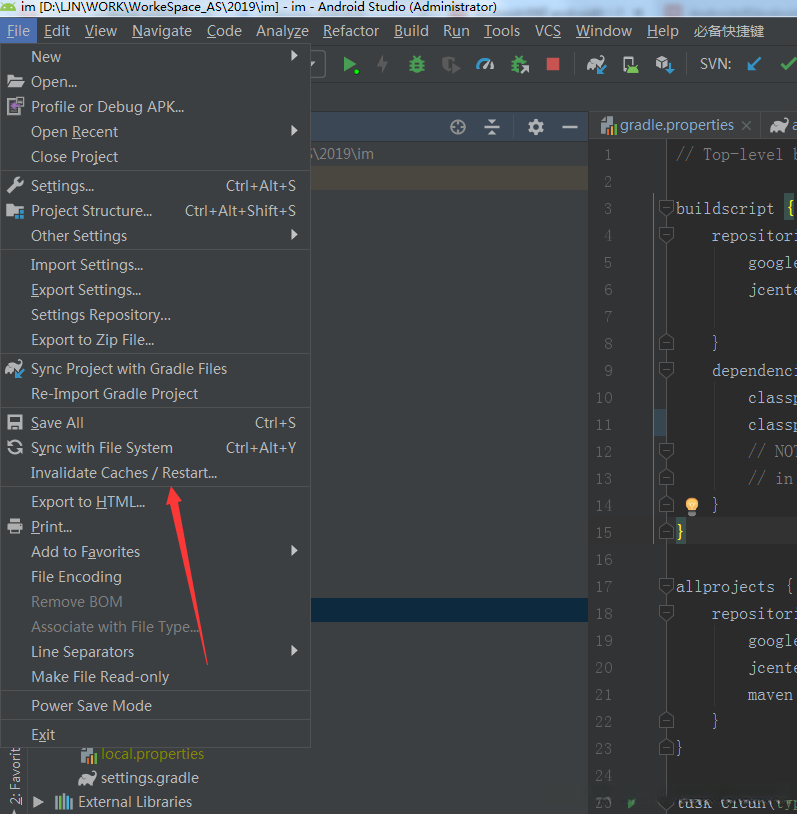Viewport: 797px width, 814px height.
Task: Close the gradle.properties tab
Action: click(747, 126)
